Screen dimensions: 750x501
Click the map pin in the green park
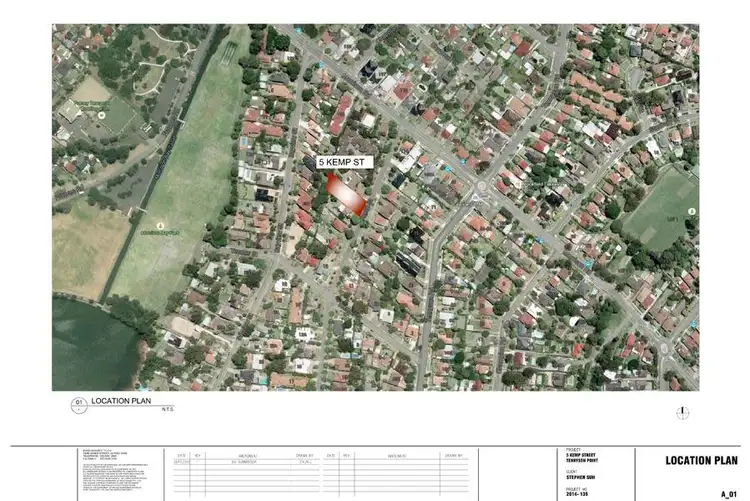[x=160, y=227]
